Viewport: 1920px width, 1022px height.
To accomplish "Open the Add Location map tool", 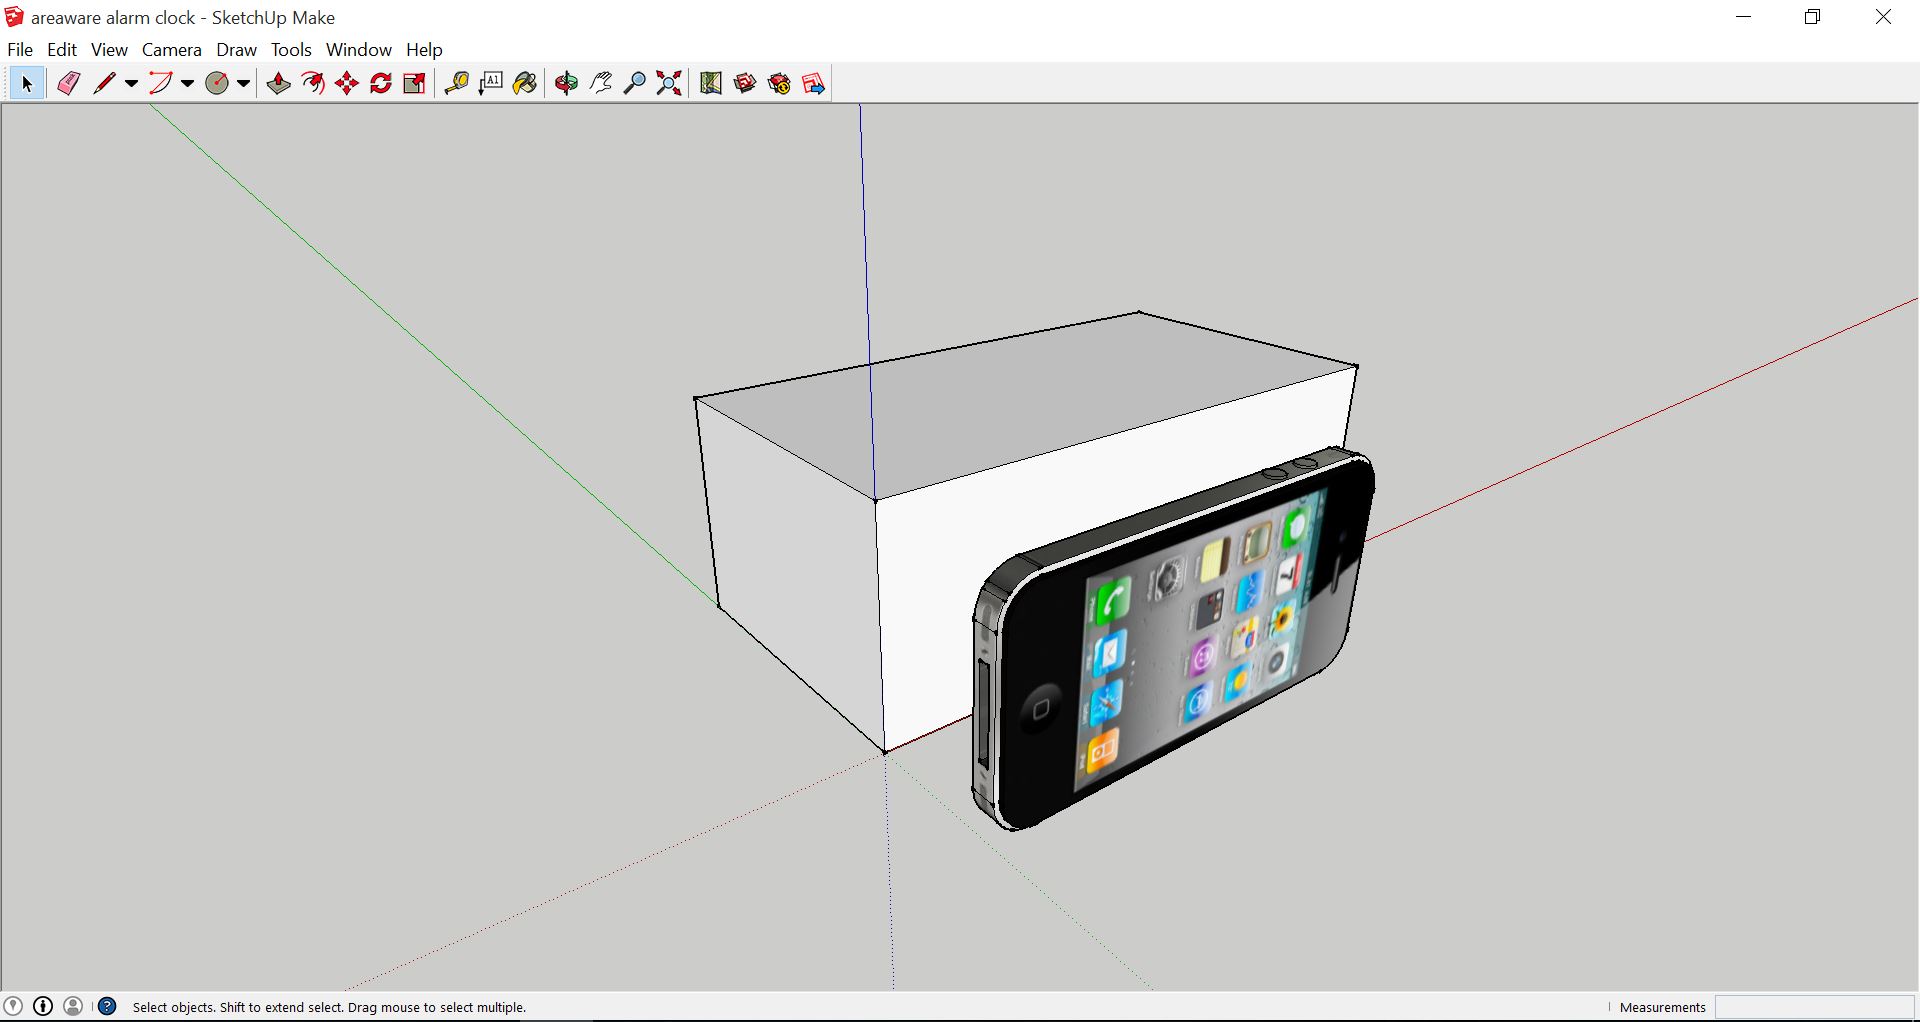I will (711, 84).
